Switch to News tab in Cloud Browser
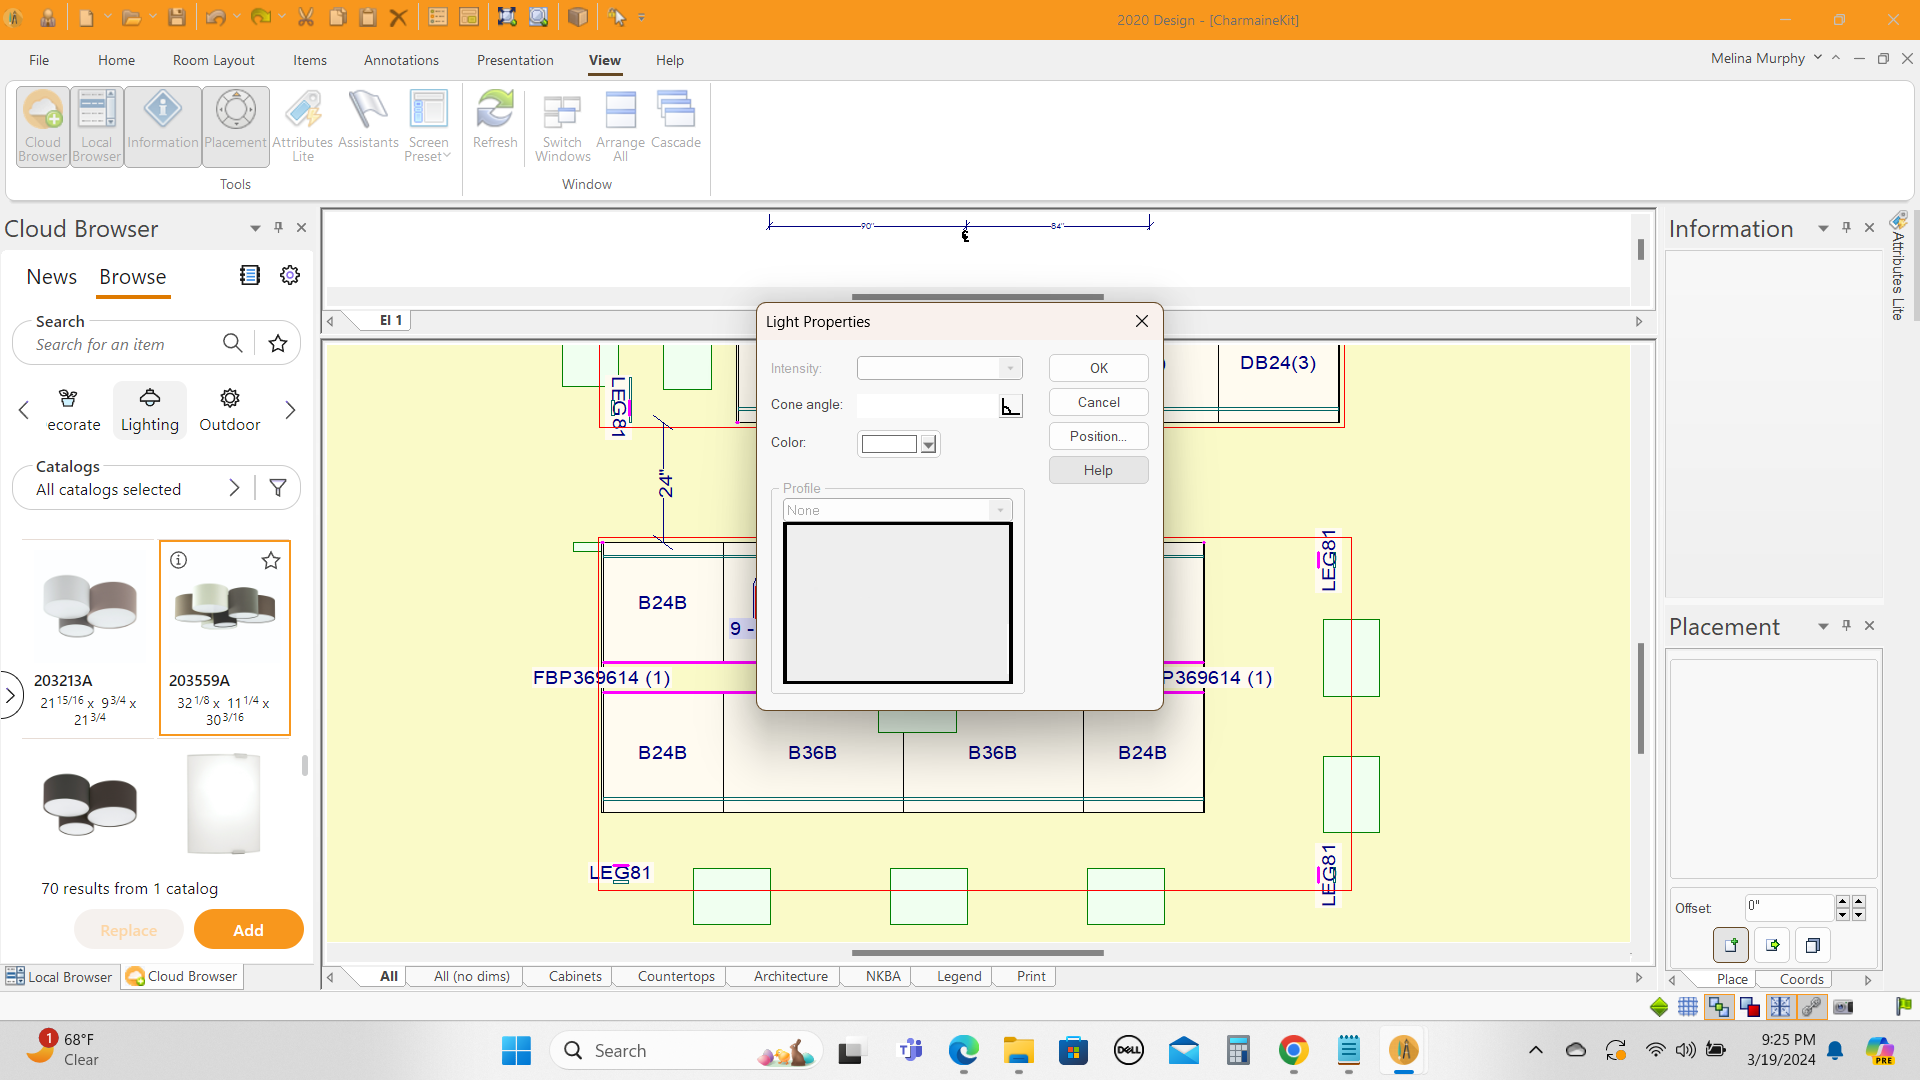The height and width of the screenshot is (1080, 1920). click(x=52, y=277)
